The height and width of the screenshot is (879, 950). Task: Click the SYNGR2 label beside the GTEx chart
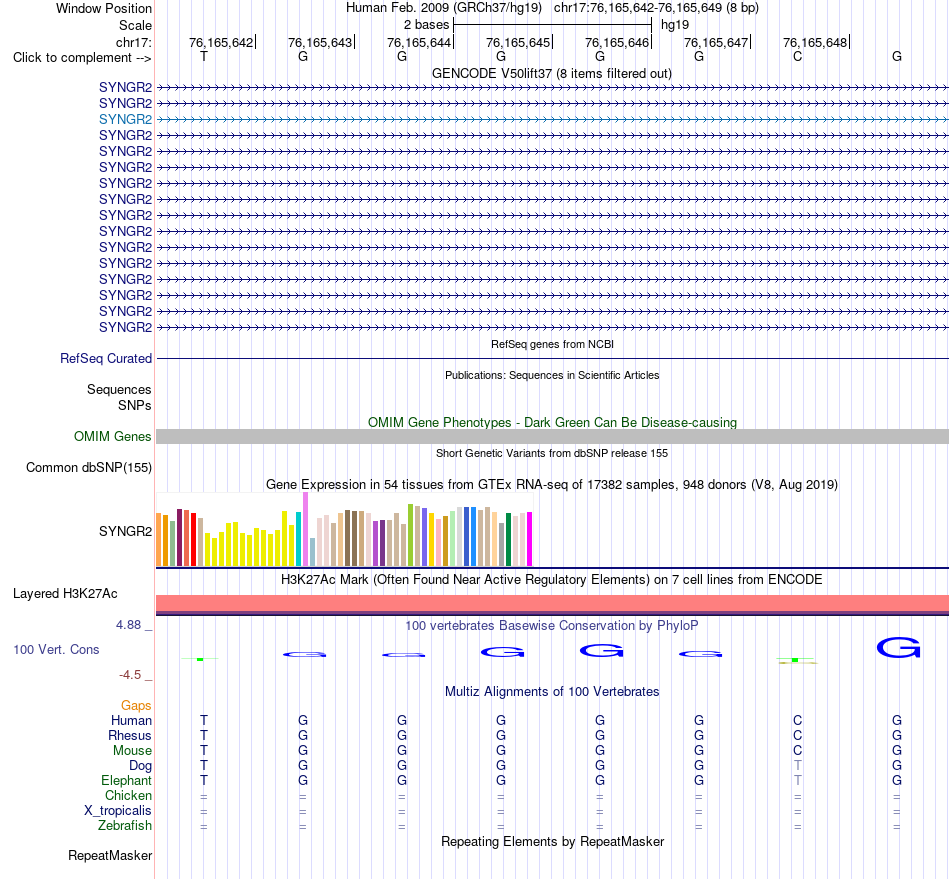pos(125,531)
